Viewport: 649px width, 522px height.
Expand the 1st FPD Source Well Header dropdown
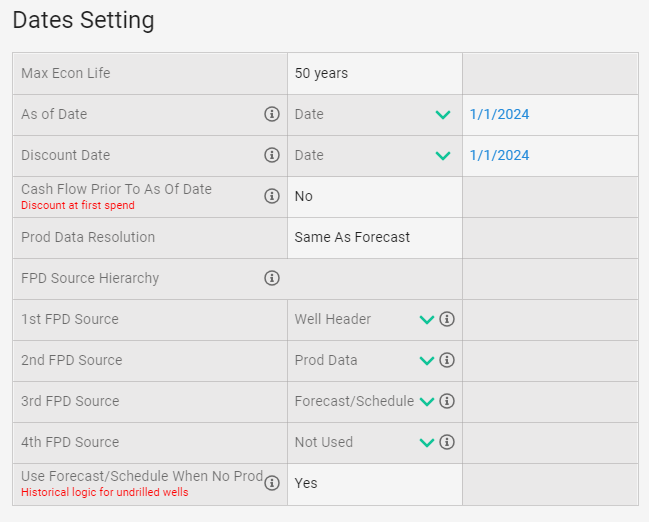coord(426,320)
